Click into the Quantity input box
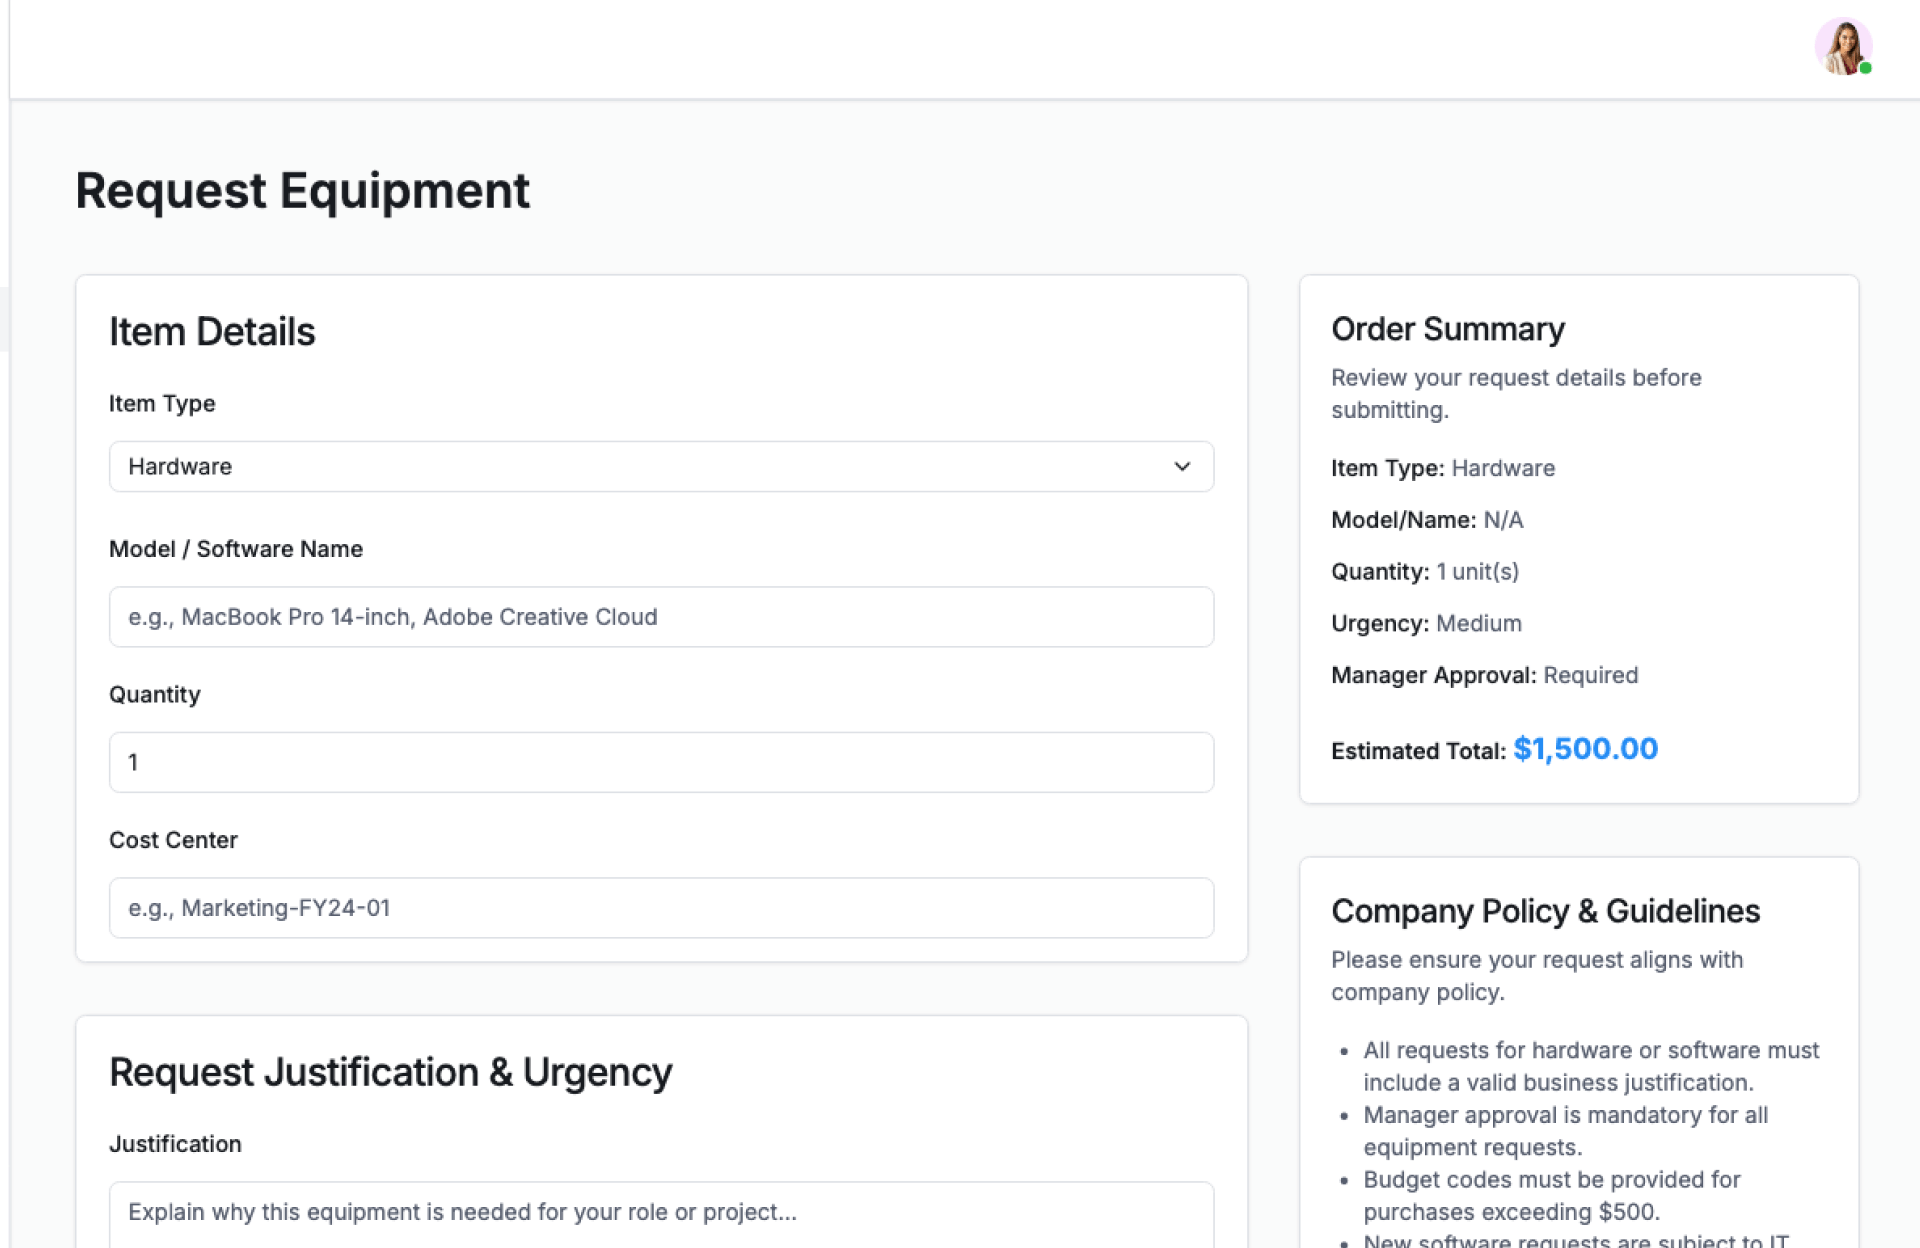Viewport: 1920px width, 1248px height. pyautogui.click(x=660, y=763)
